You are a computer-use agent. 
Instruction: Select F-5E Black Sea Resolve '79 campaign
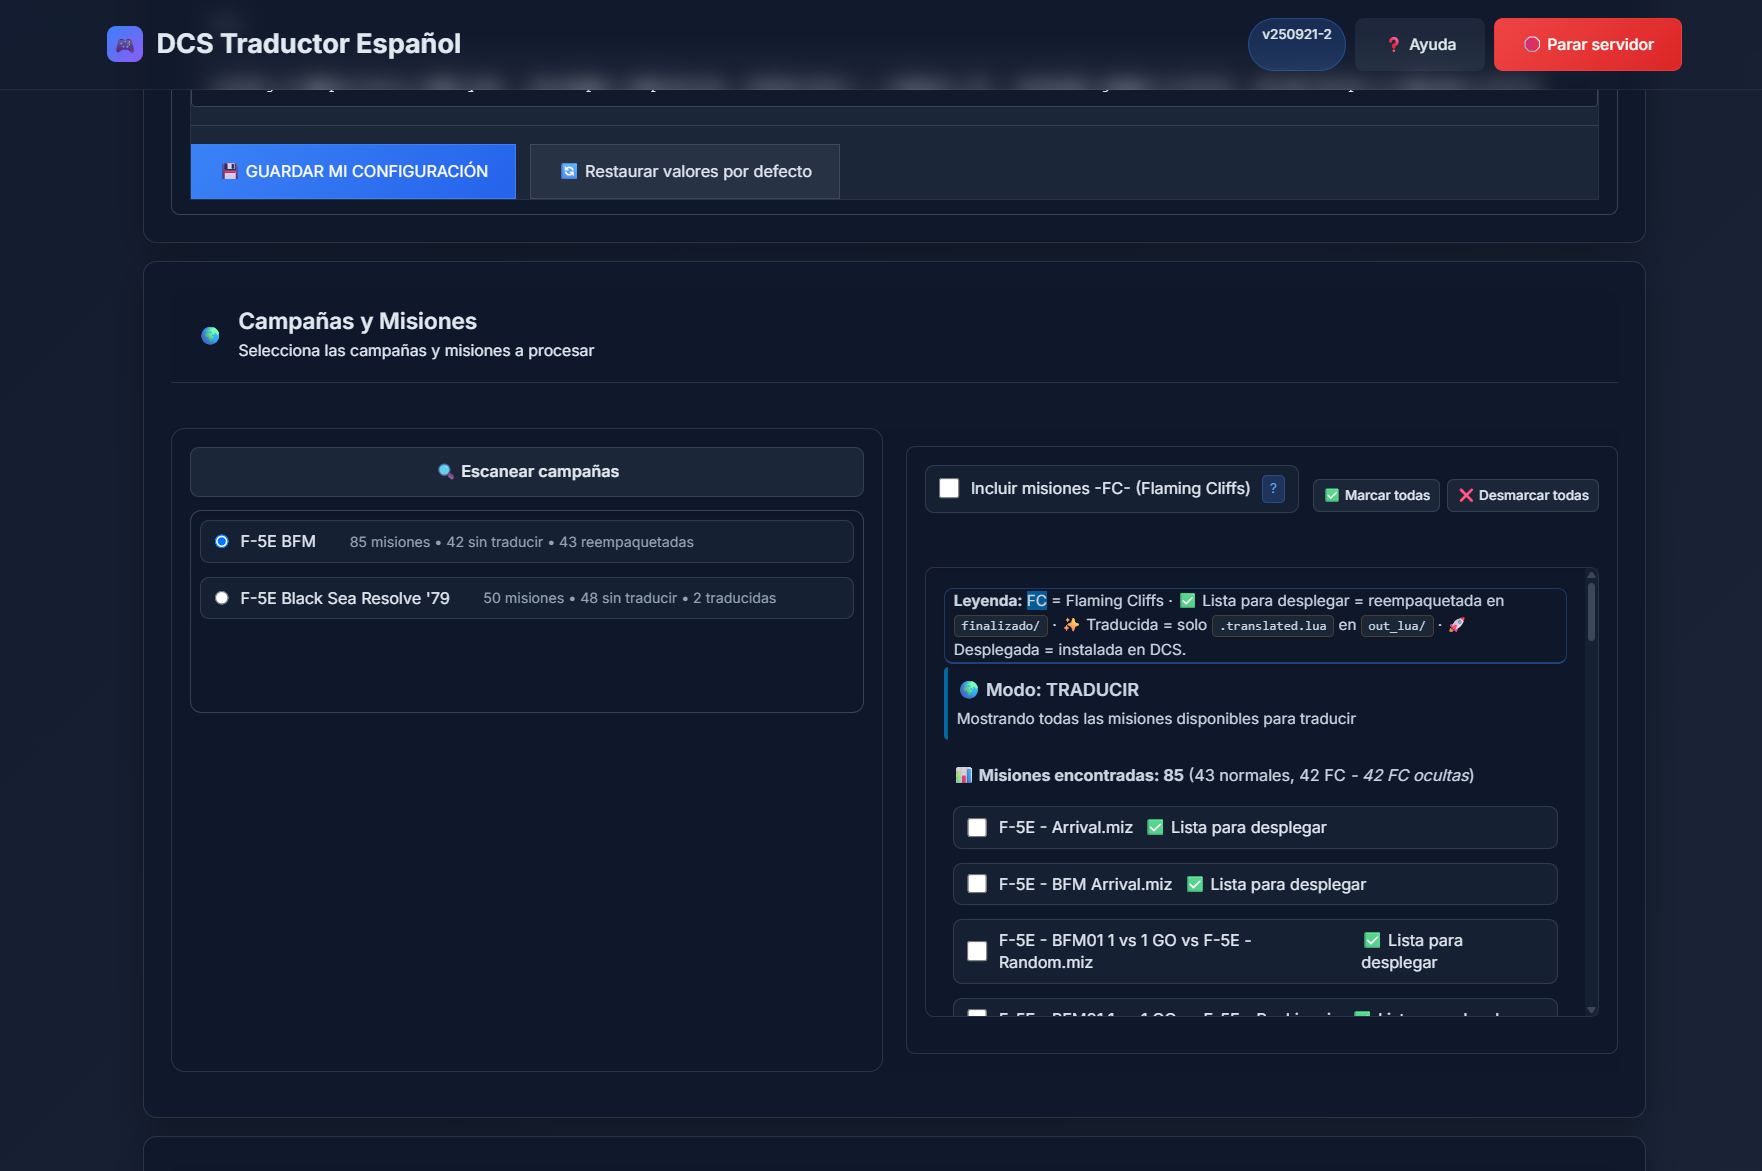click(x=222, y=598)
